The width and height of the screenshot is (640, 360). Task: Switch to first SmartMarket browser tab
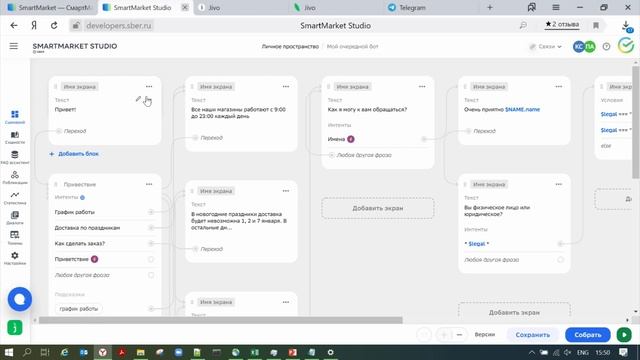50,7
